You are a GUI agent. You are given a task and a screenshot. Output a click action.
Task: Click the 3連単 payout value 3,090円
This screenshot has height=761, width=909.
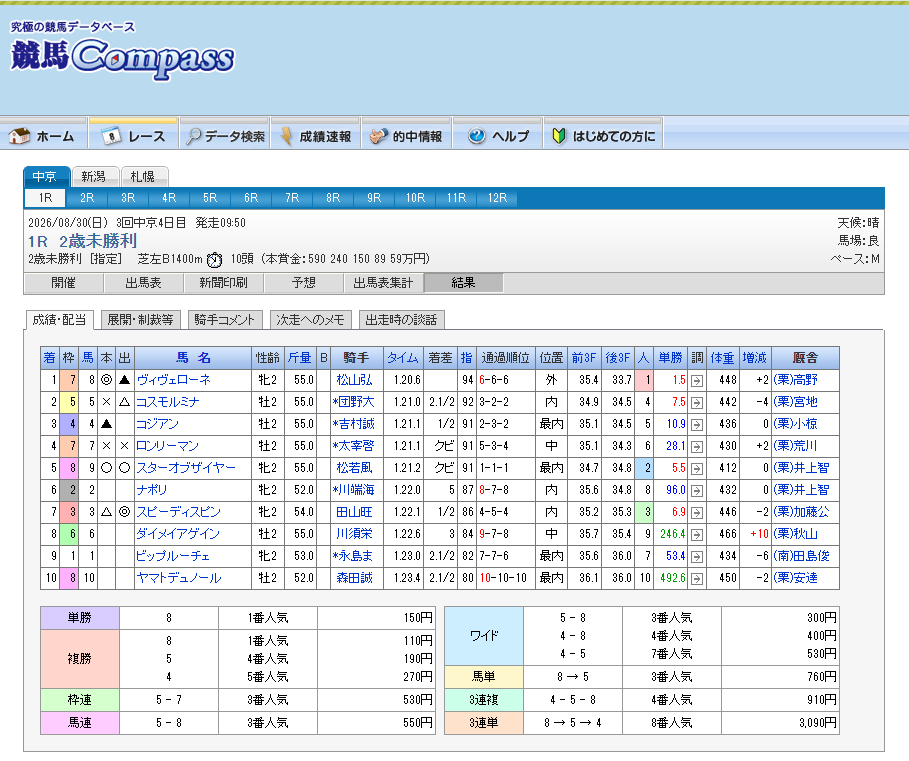click(x=817, y=723)
